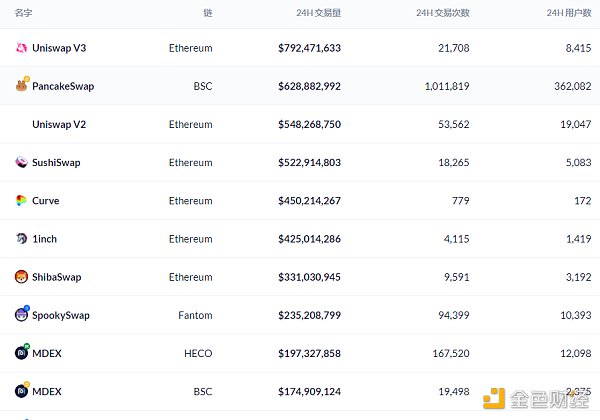Screen dimensions: 600x420
Task: Click the PancakeSwap bunny logo icon
Action: tap(21, 86)
